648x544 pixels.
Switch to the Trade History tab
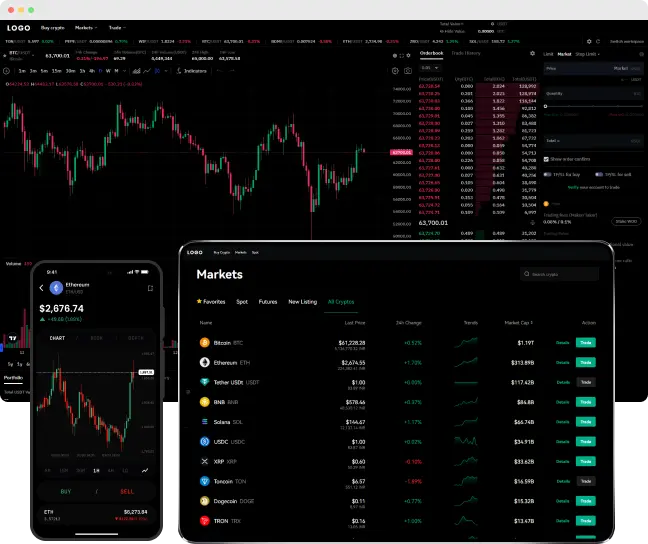pyautogui.click(x=466, y=53)
